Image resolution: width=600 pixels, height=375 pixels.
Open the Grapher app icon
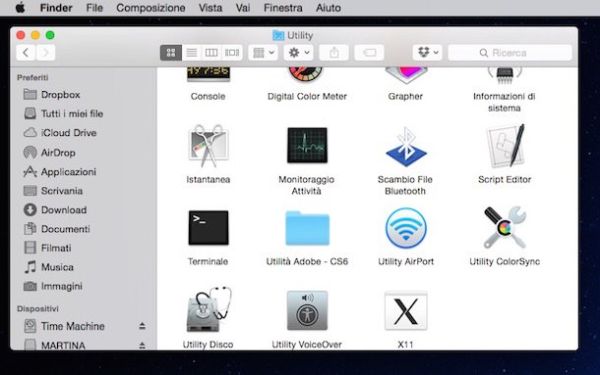406,75
